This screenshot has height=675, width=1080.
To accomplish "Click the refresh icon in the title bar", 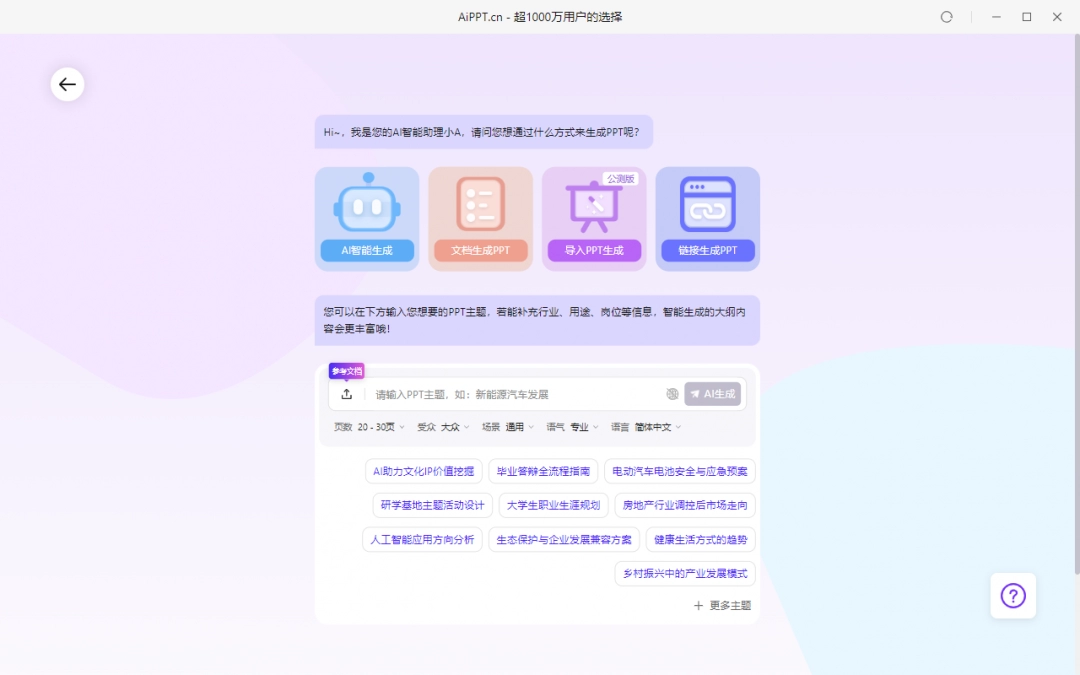I will pos(946,17).
